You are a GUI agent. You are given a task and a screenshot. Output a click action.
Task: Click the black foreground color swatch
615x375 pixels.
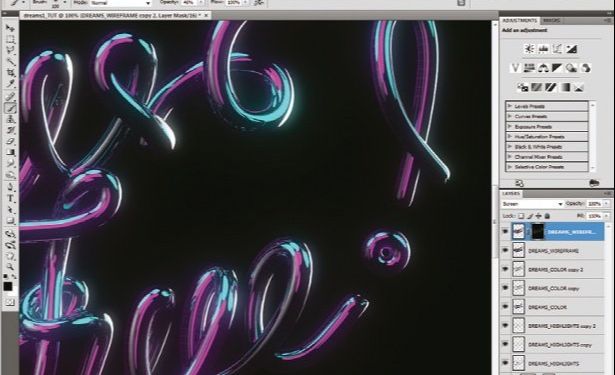pos(7,287)
